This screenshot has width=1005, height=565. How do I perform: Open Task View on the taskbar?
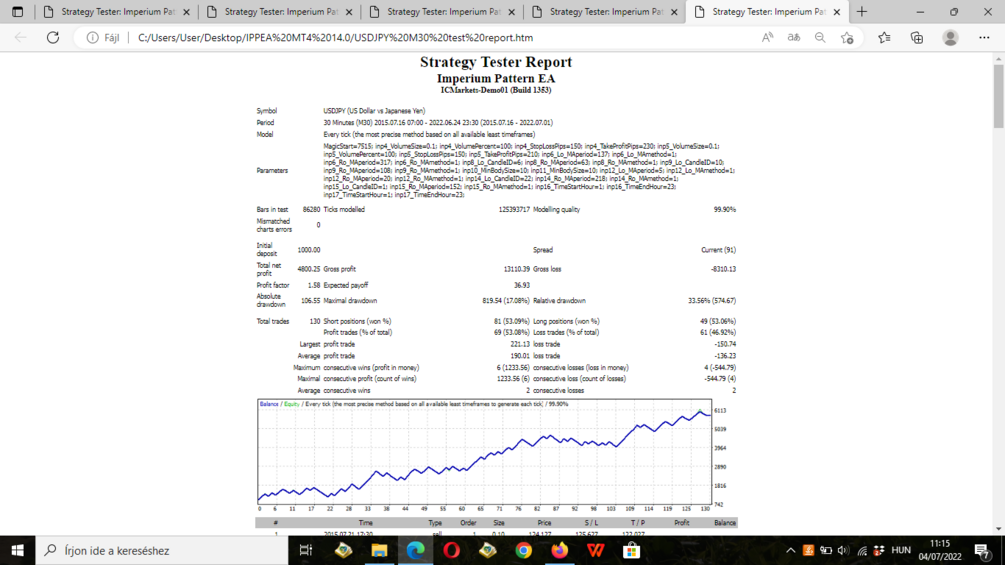click(306, 550)
